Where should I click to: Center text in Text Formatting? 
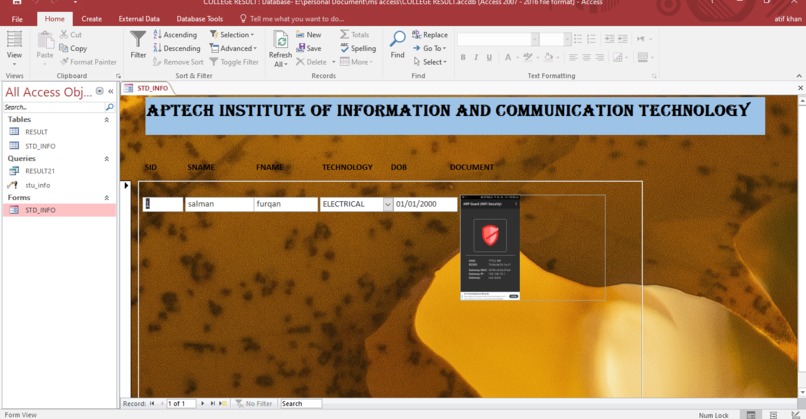pyautogui.click(x=587, y=57)
